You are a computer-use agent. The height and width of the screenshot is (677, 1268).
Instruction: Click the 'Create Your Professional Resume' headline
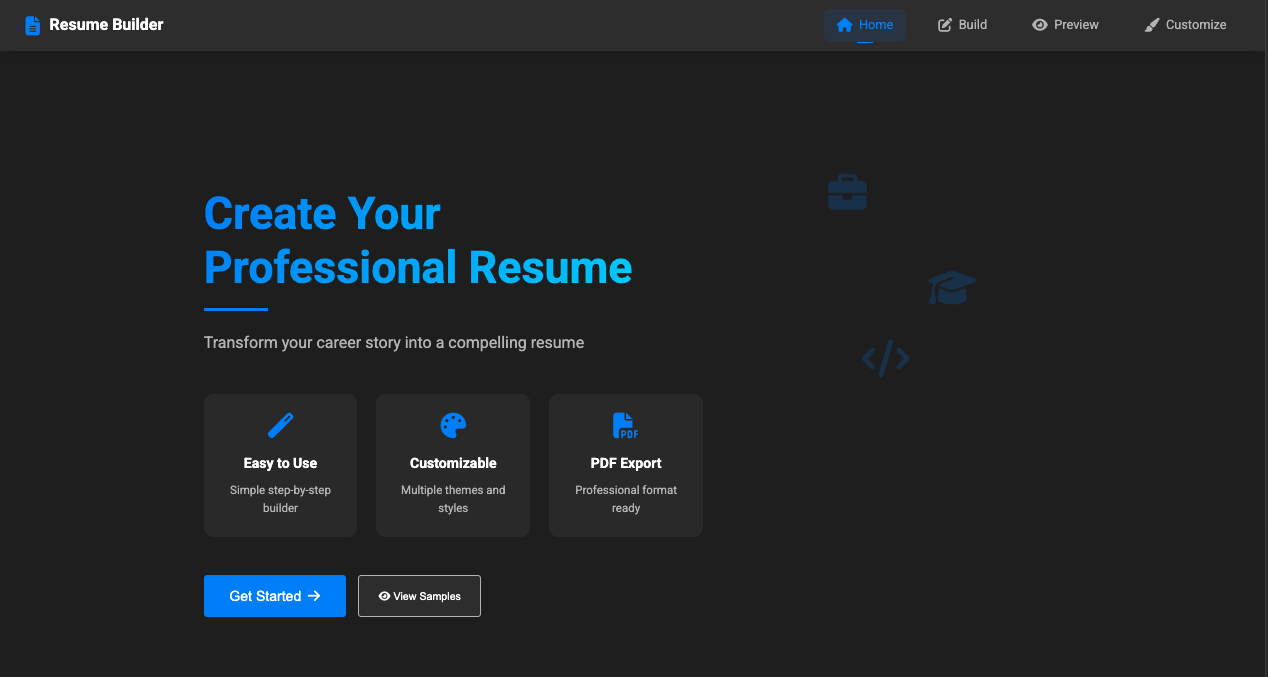418,241
